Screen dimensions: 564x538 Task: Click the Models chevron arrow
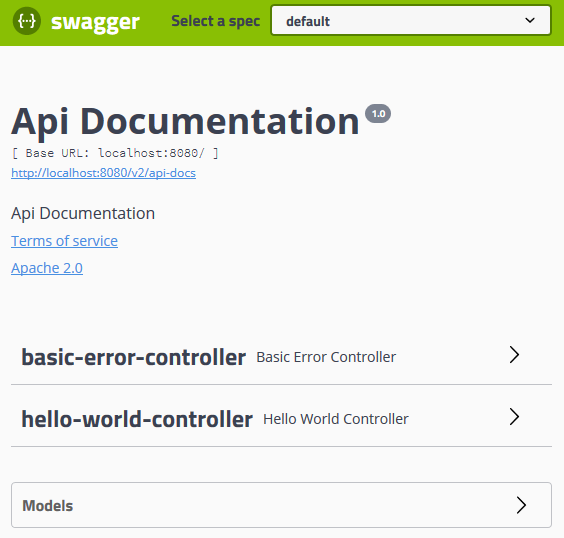pyautogui.click(x=522, y=505)
